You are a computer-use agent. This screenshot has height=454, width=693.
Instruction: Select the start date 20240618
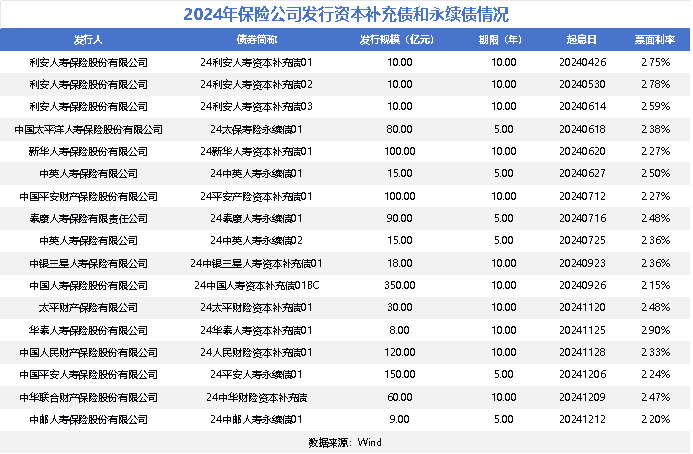coord(583,130)
